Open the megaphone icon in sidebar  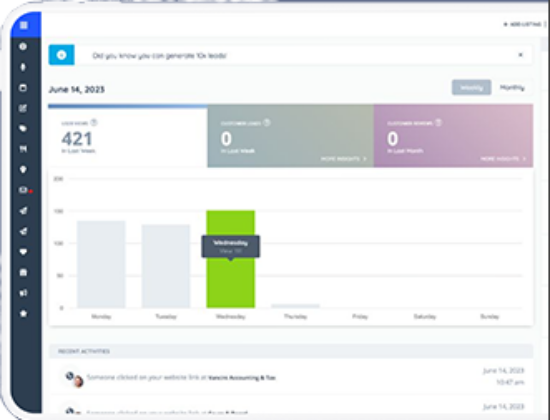[x=23, y=293]
